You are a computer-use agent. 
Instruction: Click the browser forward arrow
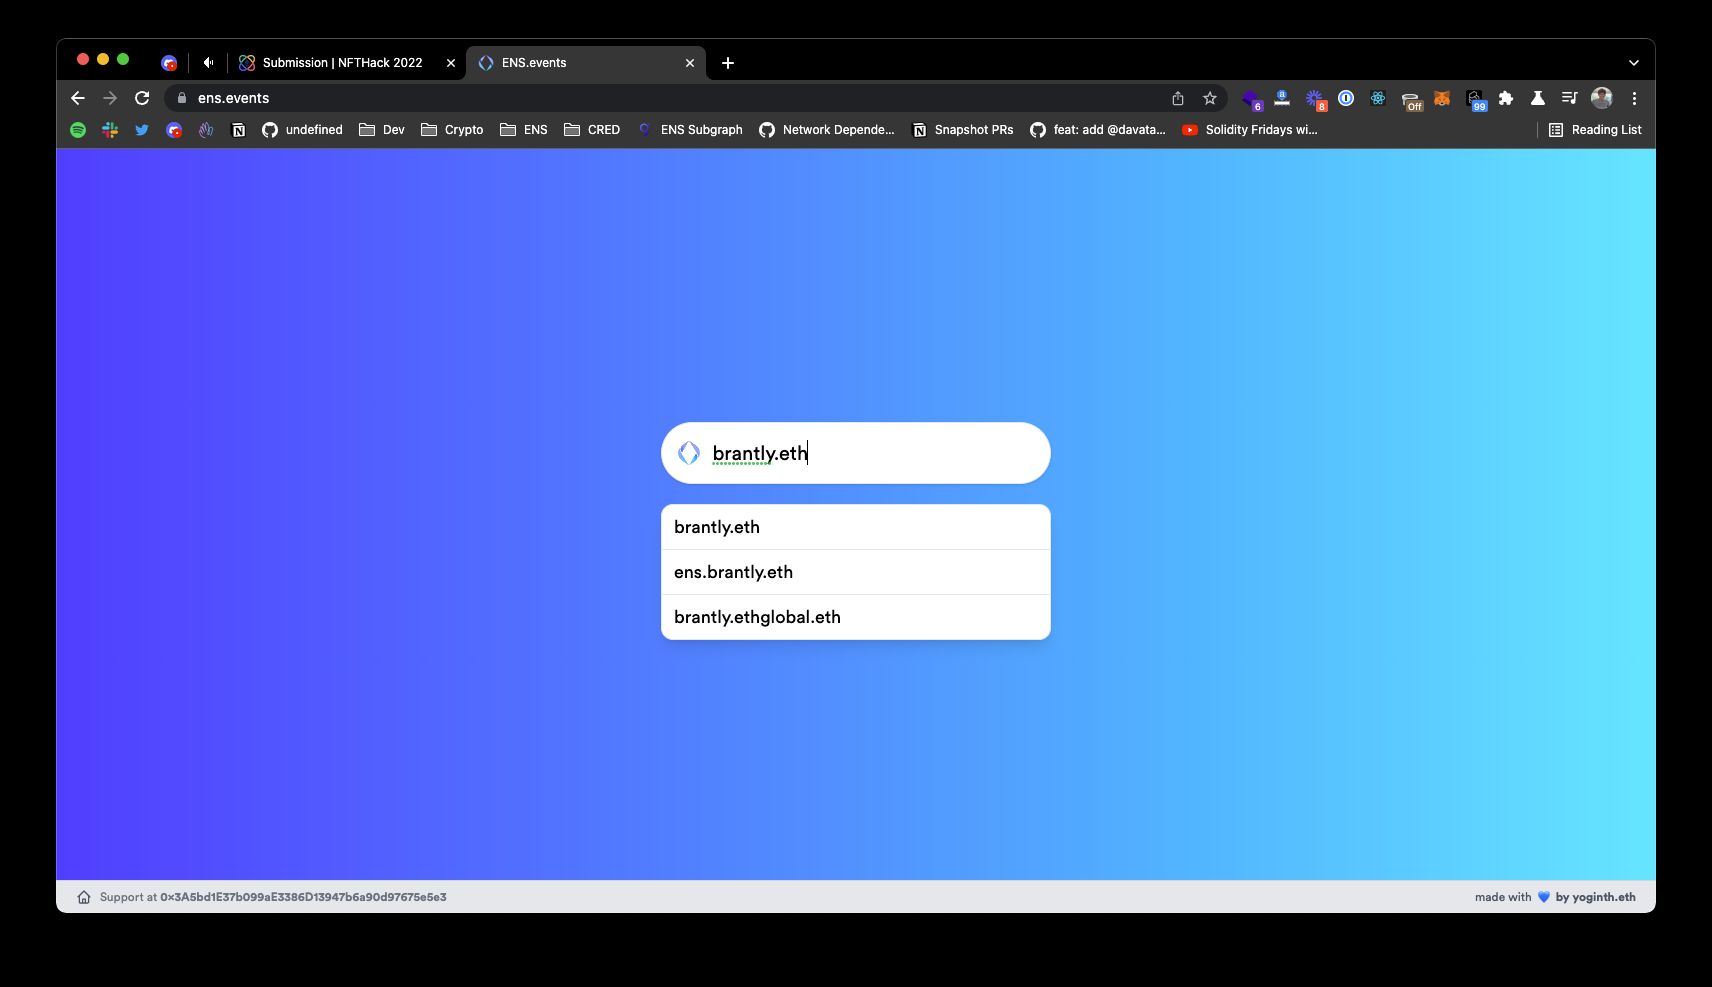point(110,98)
